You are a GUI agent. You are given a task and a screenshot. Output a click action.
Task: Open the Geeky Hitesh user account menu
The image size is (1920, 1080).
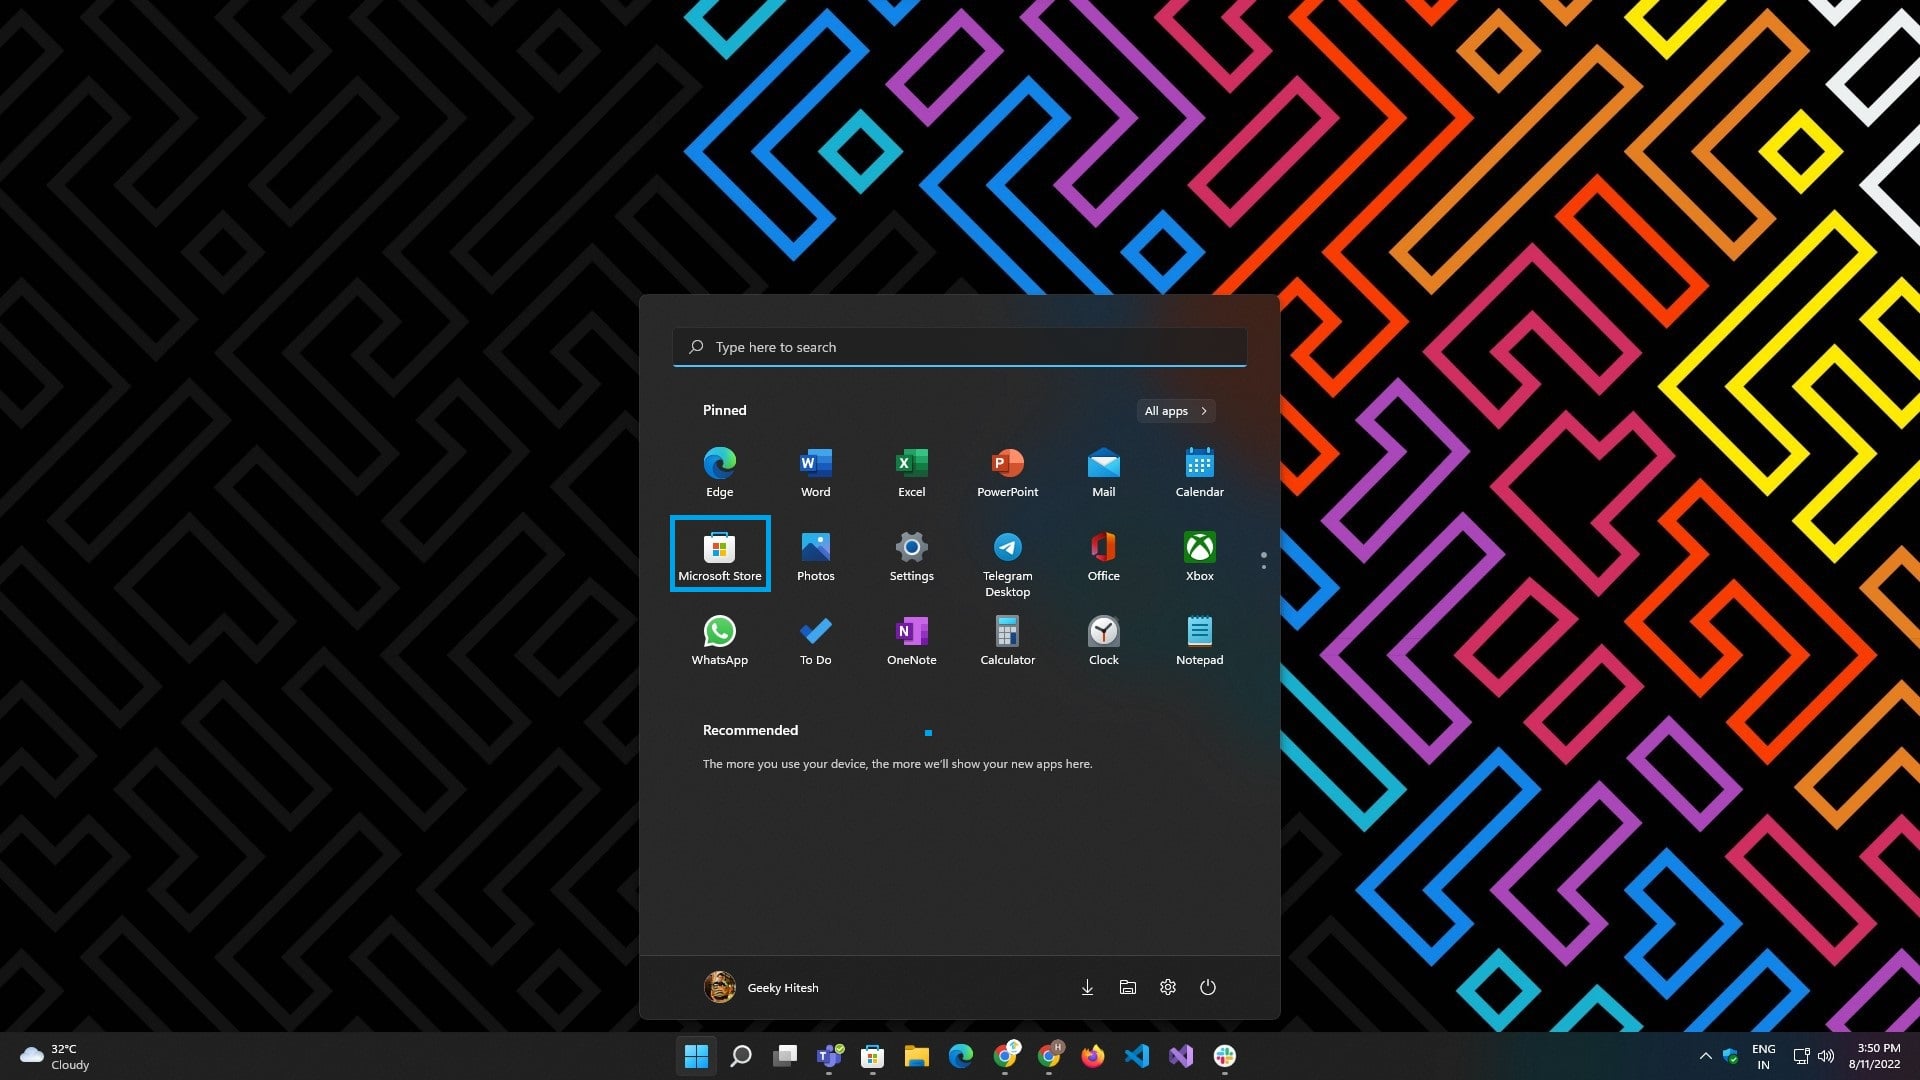click(x=761, y=987)
